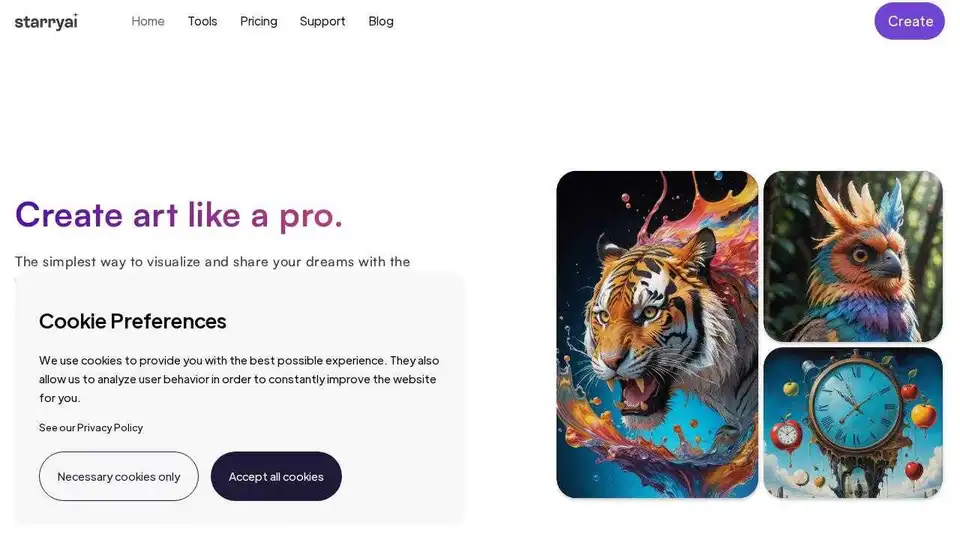This screenshot has height=540, width=960.
Task: Click the 'Create art like a pro.' headline
Action: coord(179,214)
